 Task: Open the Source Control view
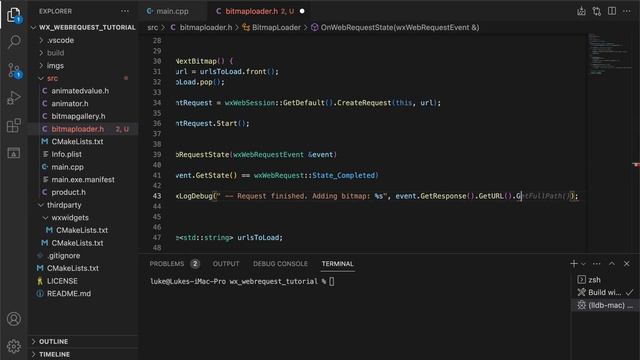(x=14, y=71)
